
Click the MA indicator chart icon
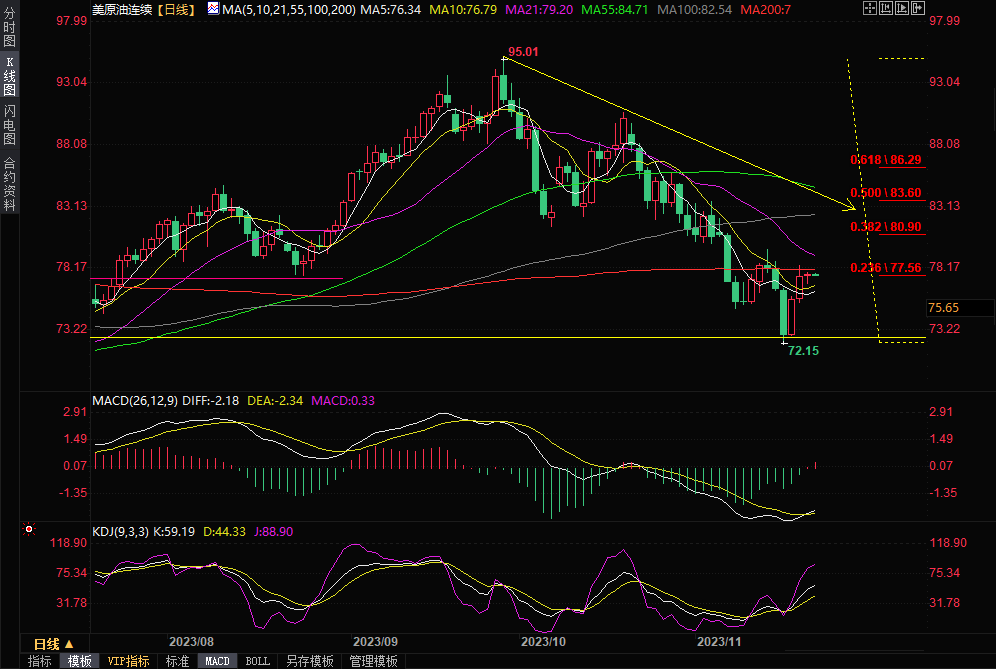click(x=213, y=9)
